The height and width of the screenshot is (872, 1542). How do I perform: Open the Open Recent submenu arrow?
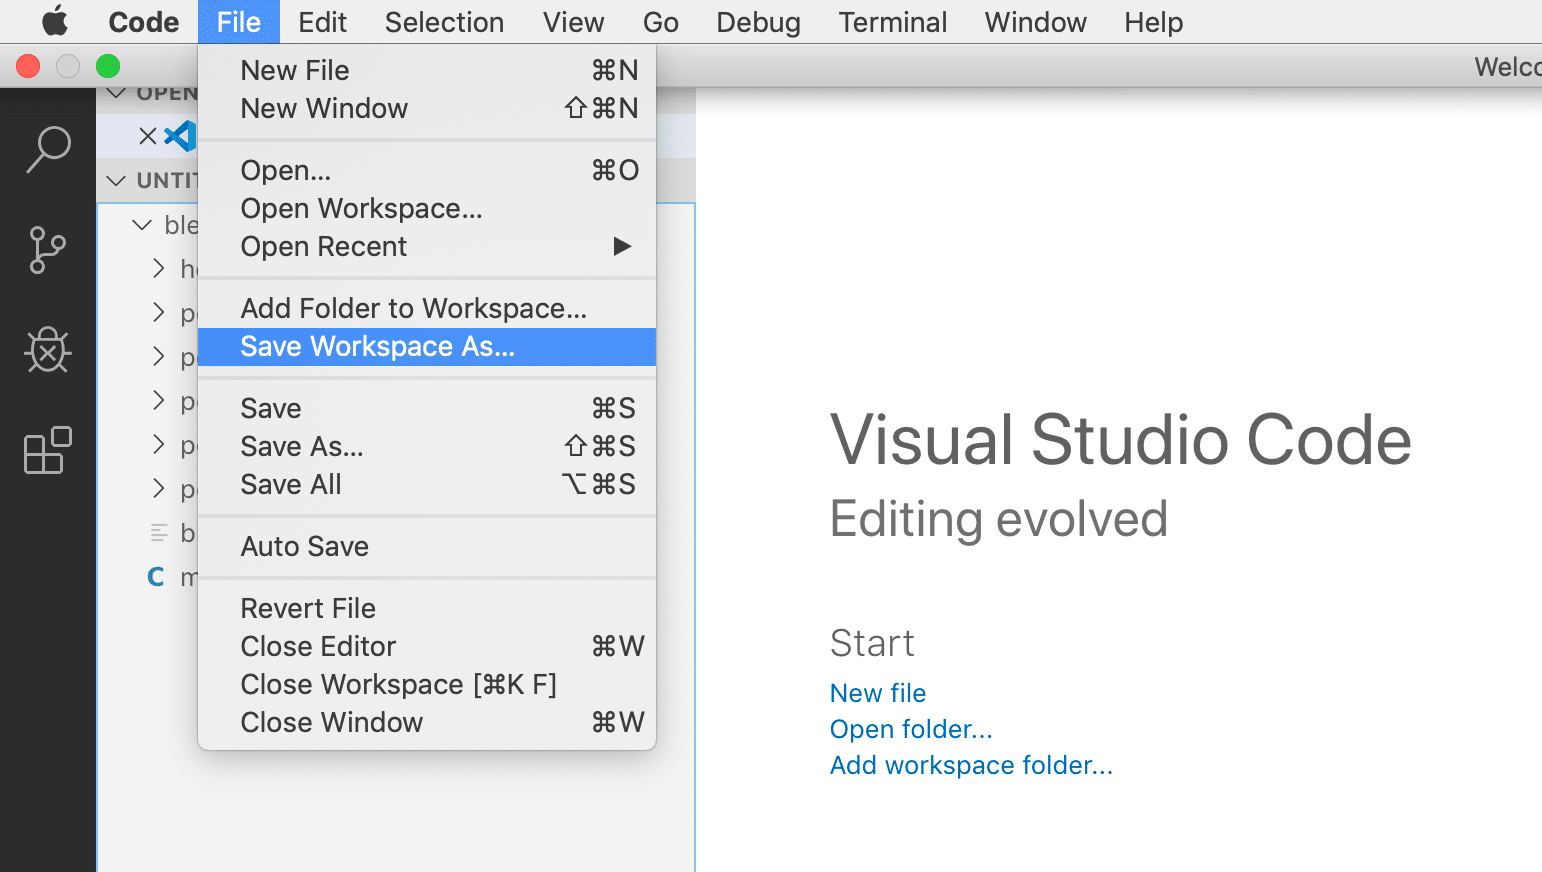coord(622,246)
